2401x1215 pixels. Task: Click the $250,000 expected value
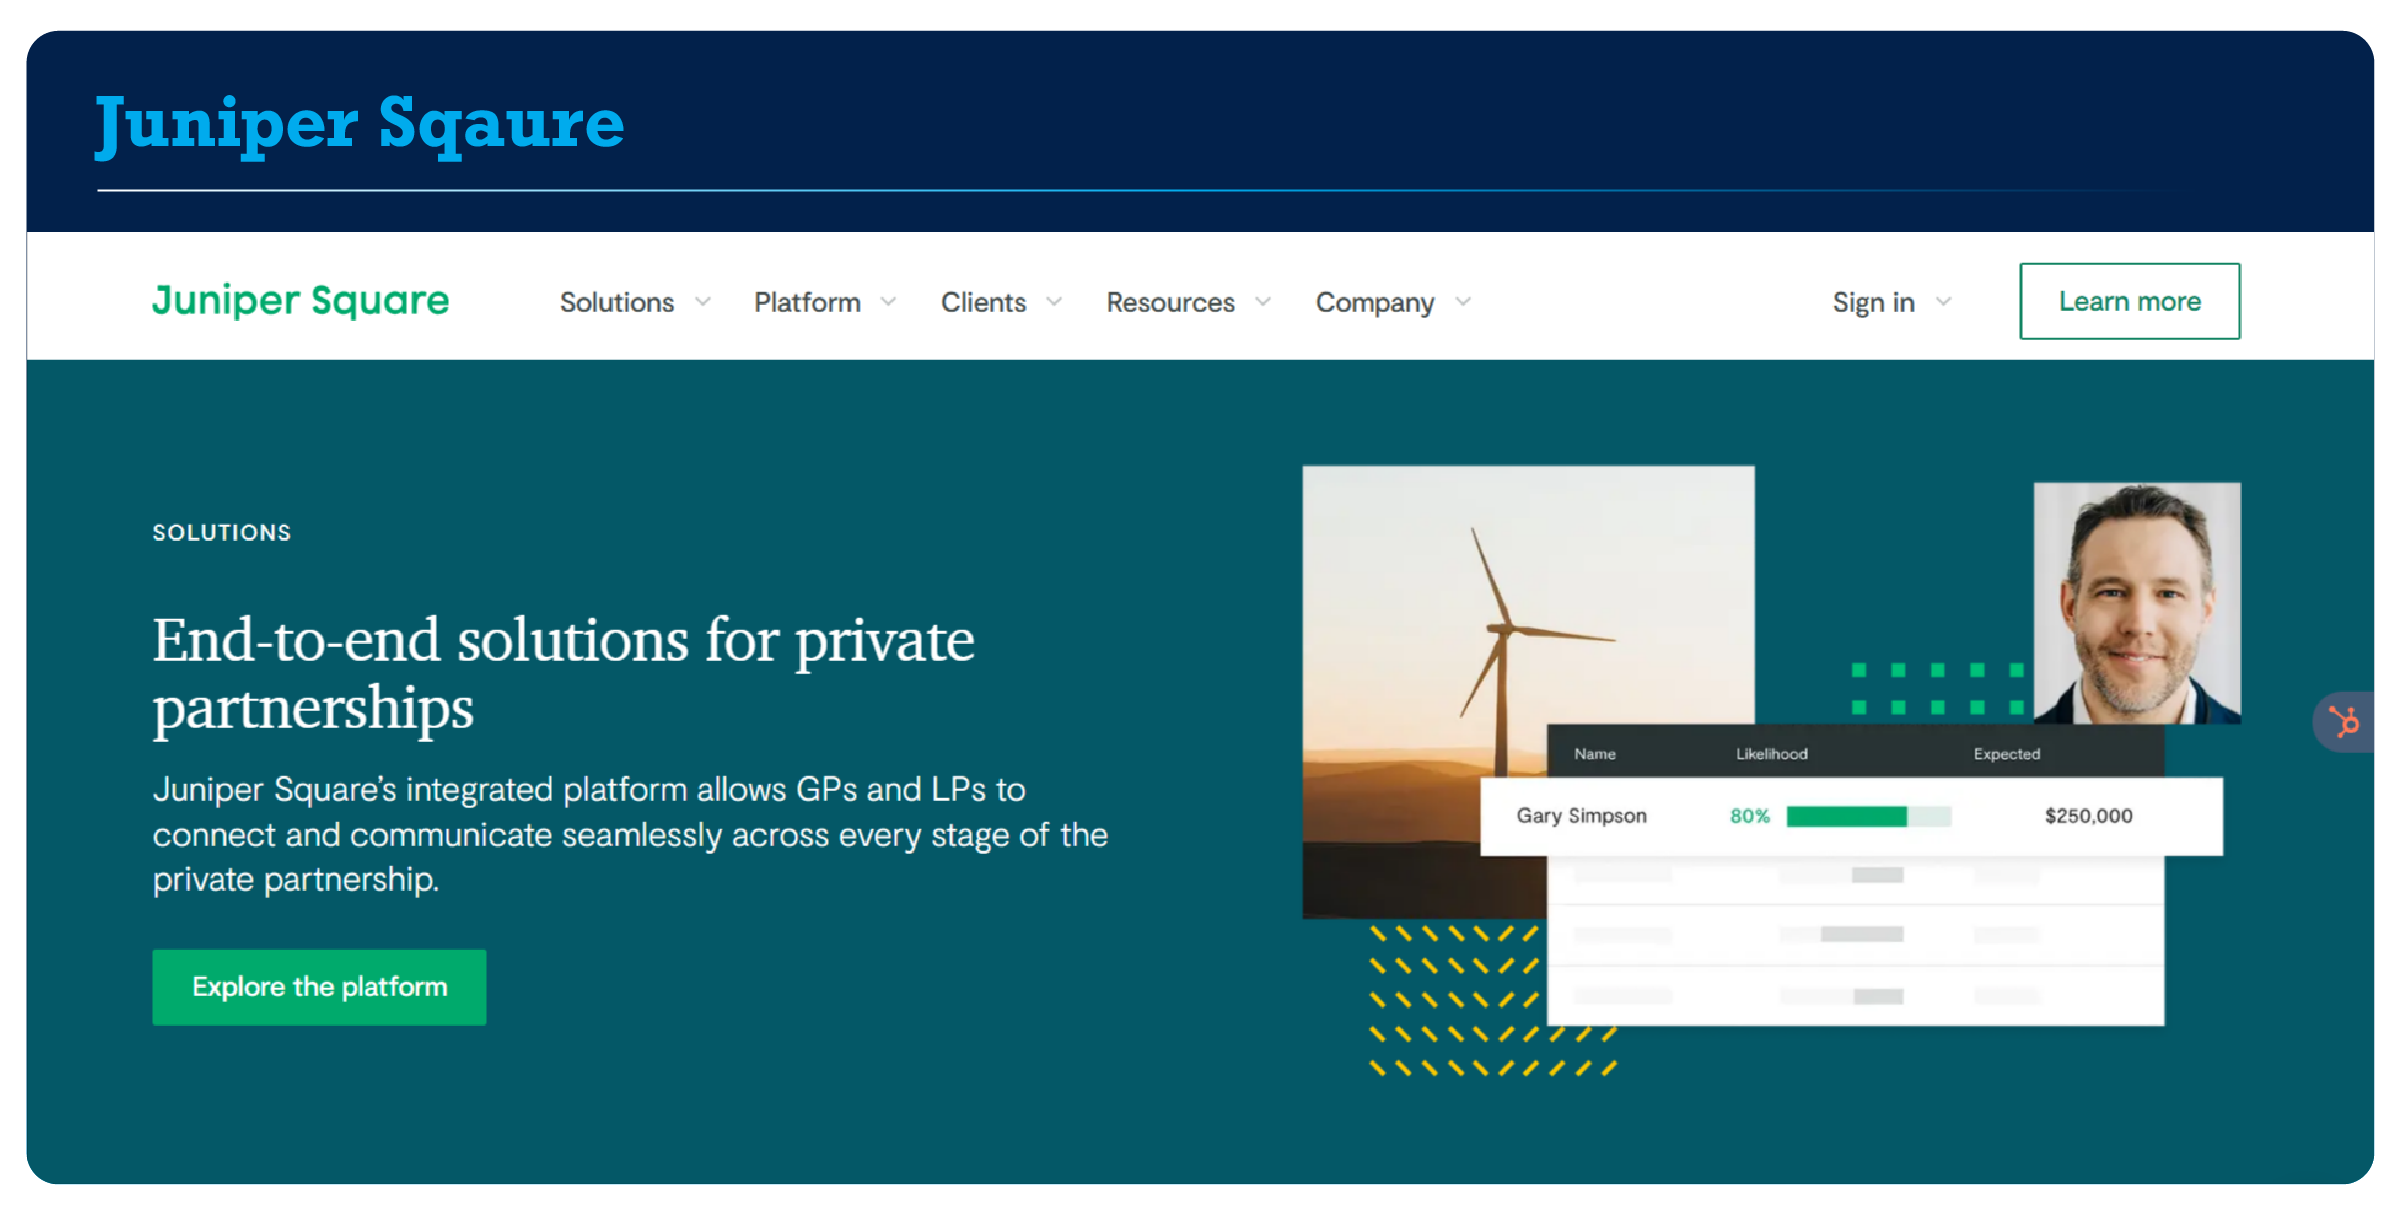(2088, 816)
